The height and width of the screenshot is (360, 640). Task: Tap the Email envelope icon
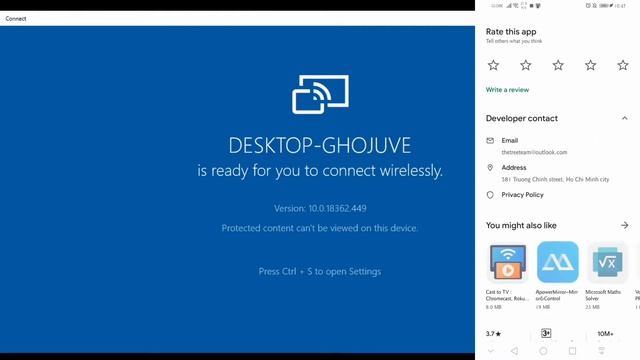pos(490,140)
